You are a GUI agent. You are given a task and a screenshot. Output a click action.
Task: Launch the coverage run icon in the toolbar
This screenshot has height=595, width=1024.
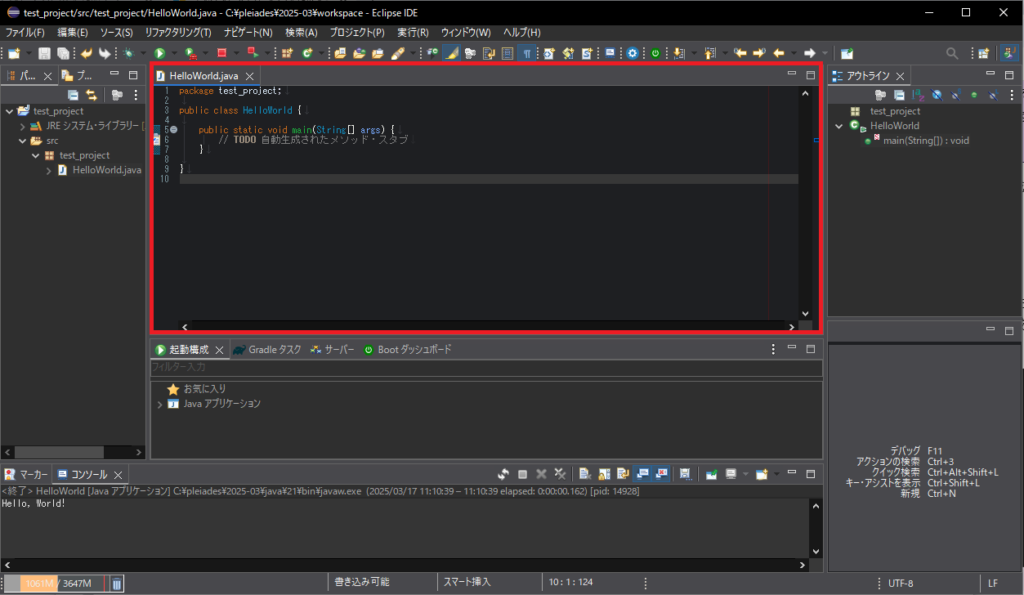[x=190, y=54]
